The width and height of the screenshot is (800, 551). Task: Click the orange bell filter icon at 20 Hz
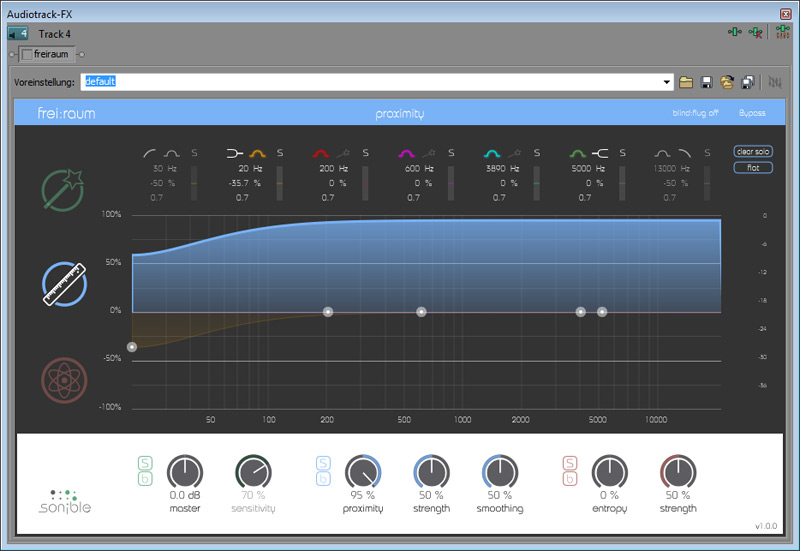pyautogui.click(x=257, y=153)
